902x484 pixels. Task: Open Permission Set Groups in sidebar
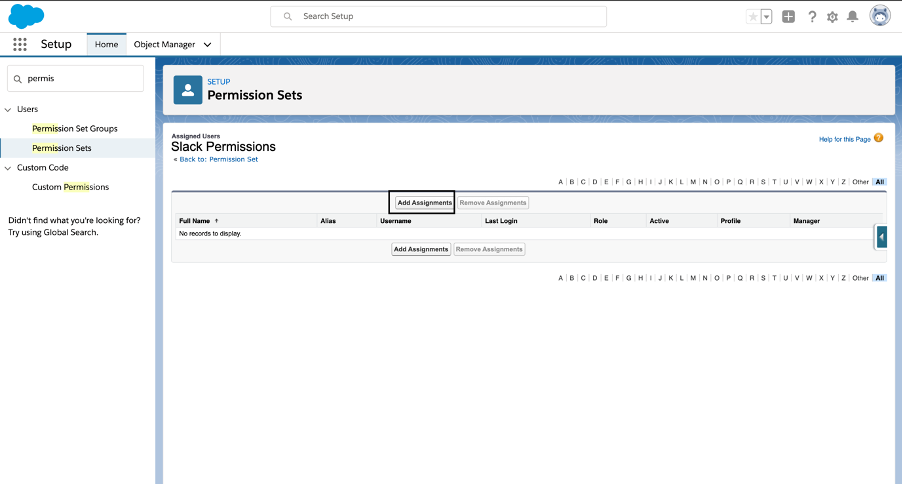[x=75, y=128]
